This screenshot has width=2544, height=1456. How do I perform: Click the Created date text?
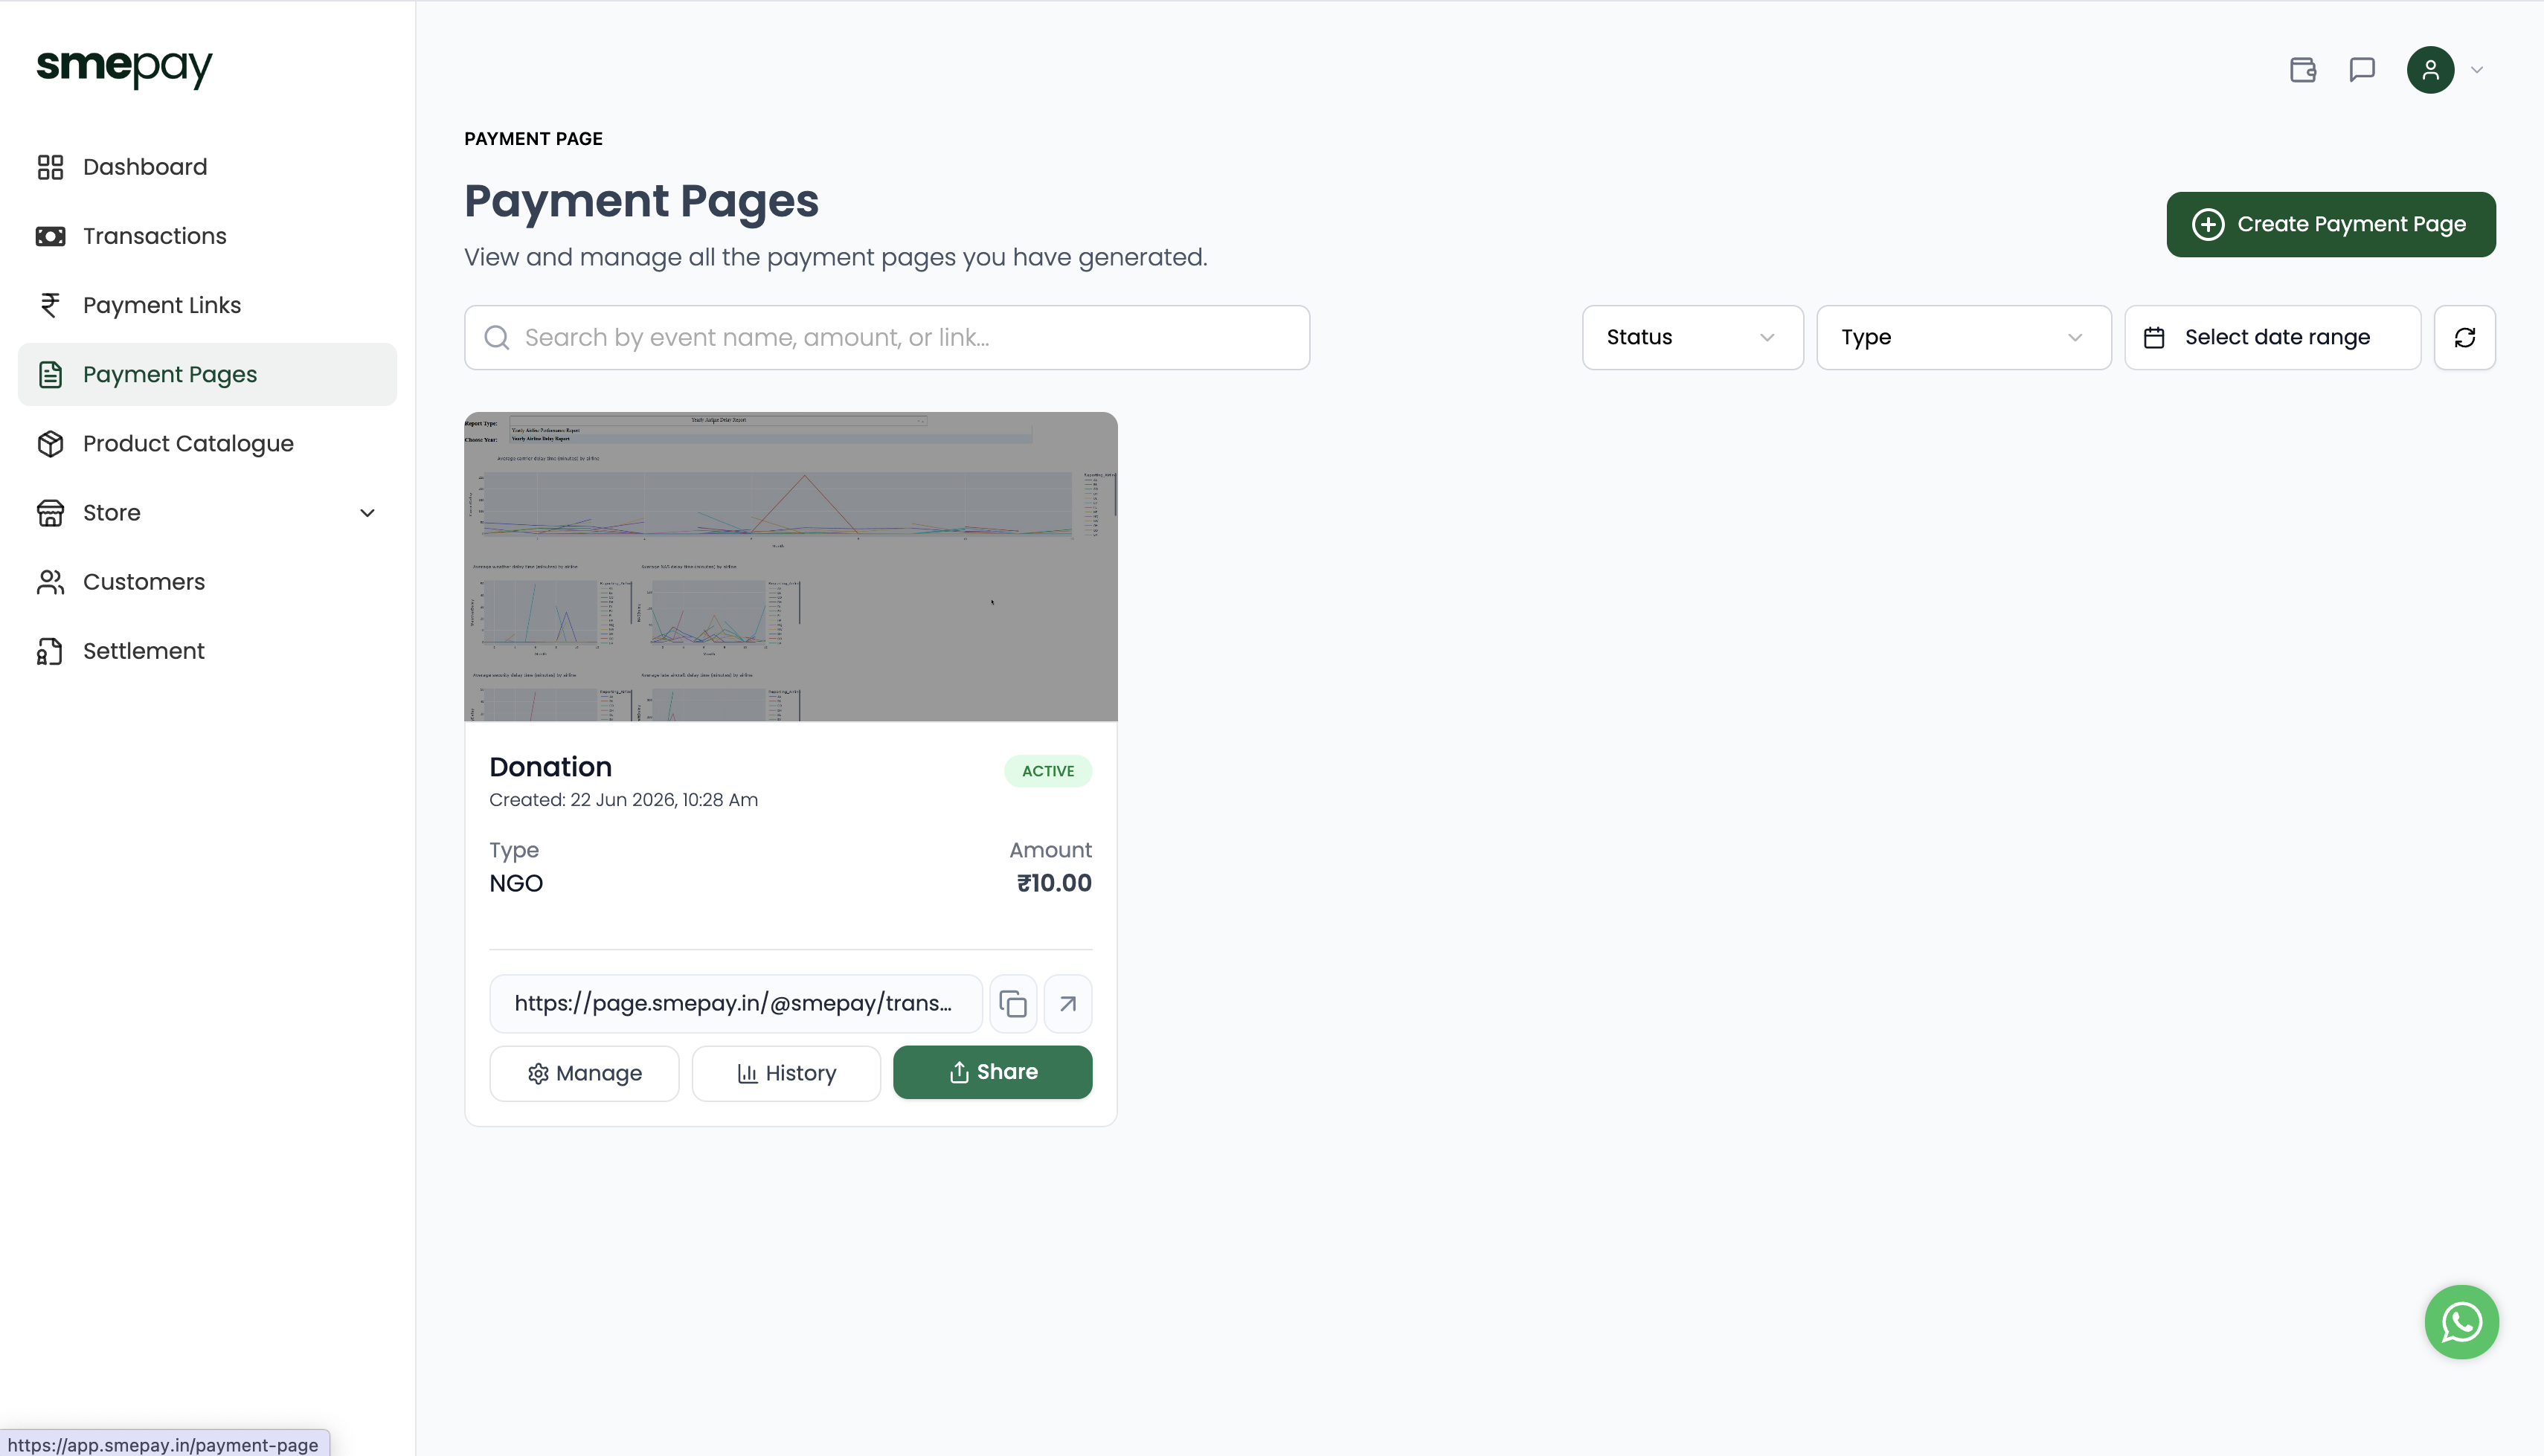pyautogui.click(x=623, y=800)
